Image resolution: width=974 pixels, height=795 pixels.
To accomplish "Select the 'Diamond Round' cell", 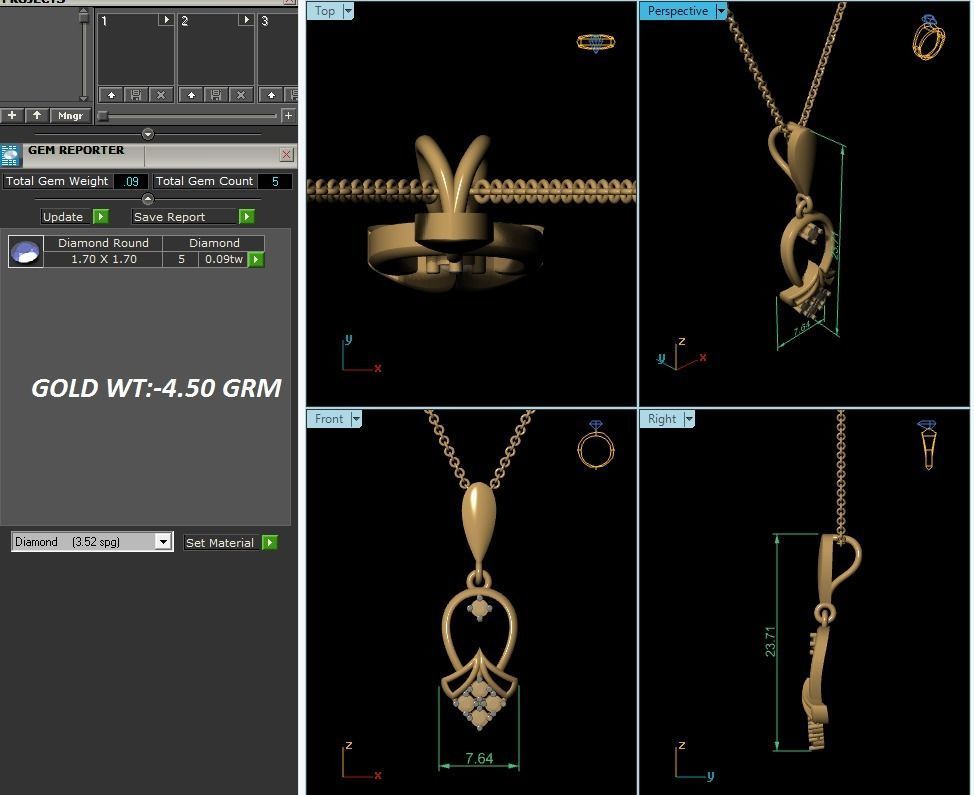I will 103,243.
